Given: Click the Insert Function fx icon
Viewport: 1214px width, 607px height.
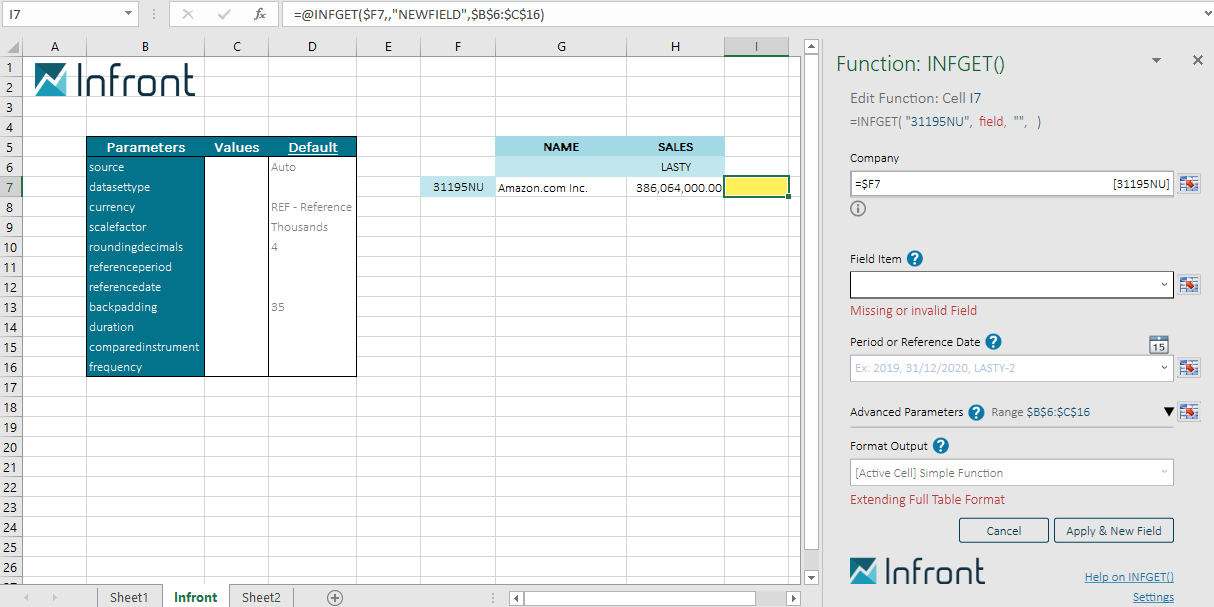Looking at the screenshot, I should coord(260,15).
